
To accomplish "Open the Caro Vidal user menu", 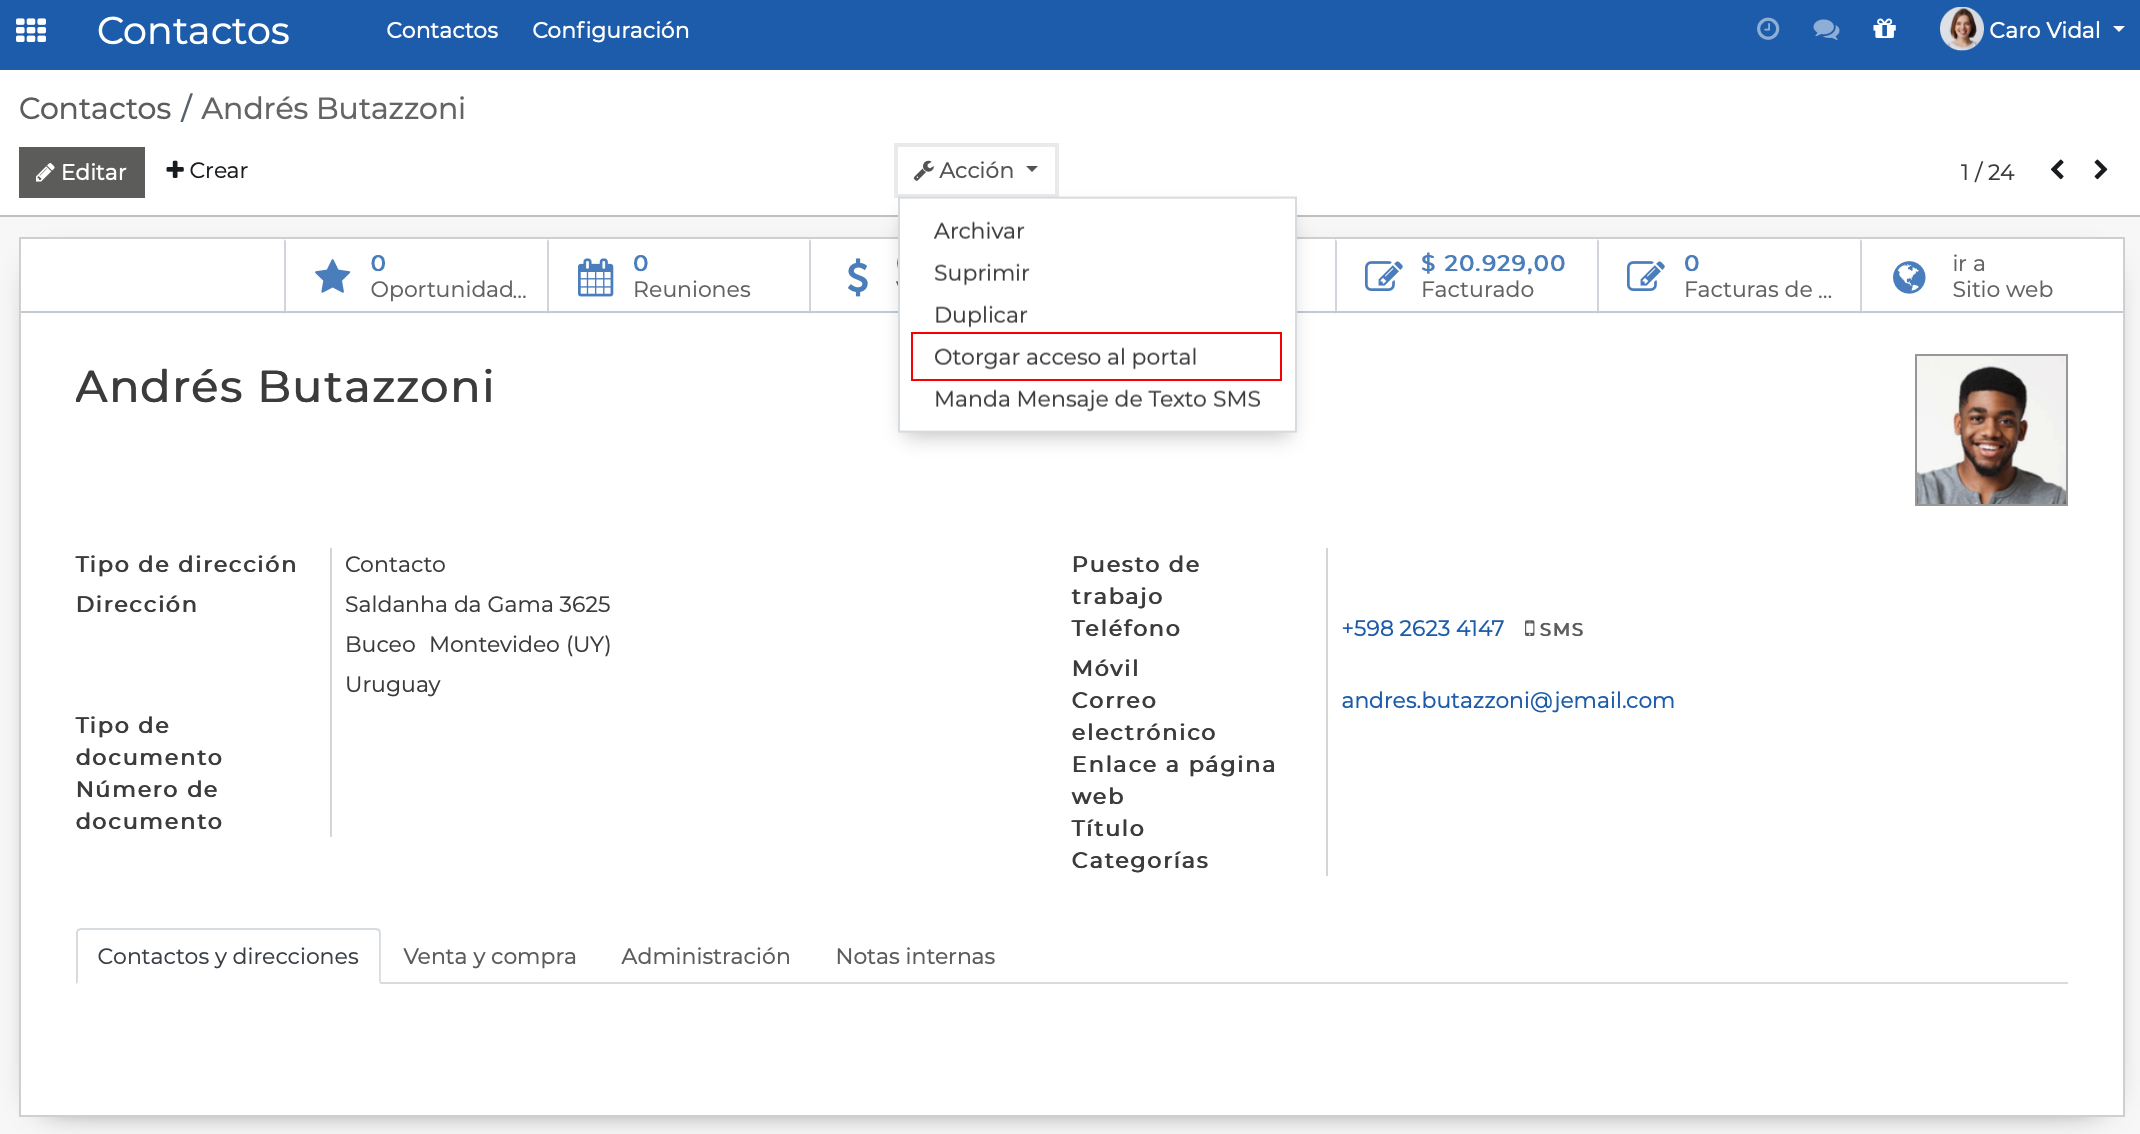I will point(2032,30).
